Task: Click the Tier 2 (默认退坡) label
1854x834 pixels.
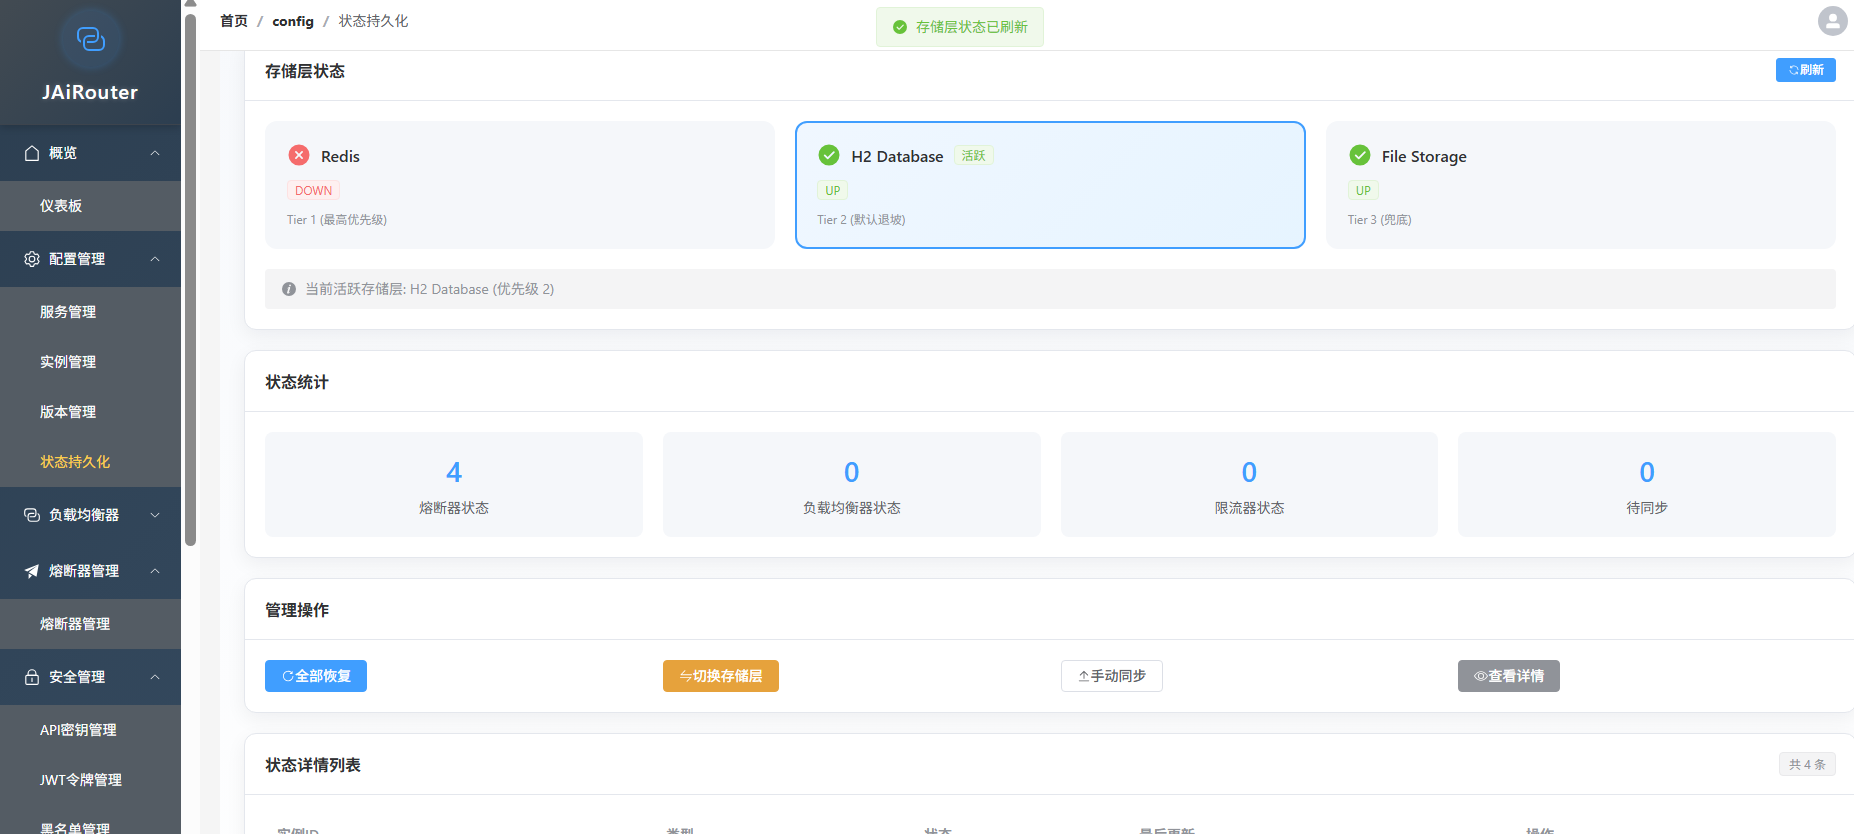Action: [x=861, y=220]
